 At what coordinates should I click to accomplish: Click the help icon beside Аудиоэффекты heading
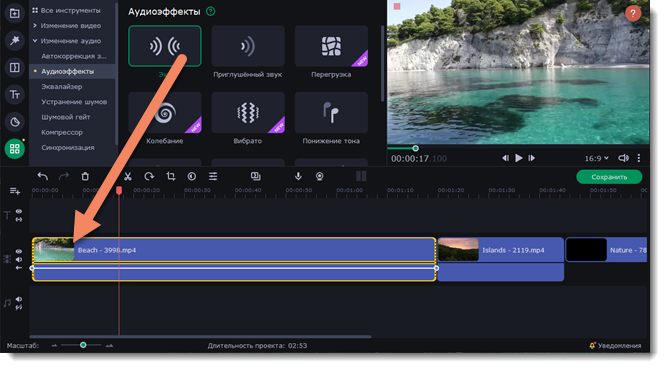pos(210,11)
